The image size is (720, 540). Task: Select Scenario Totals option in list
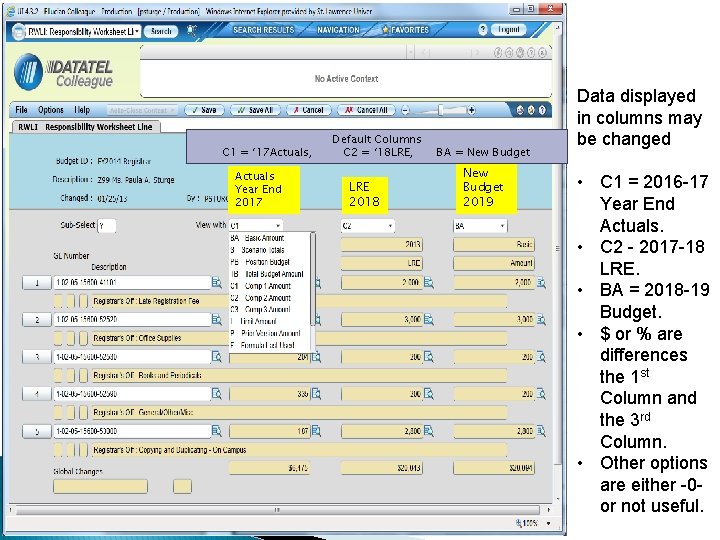click(270, 250)
